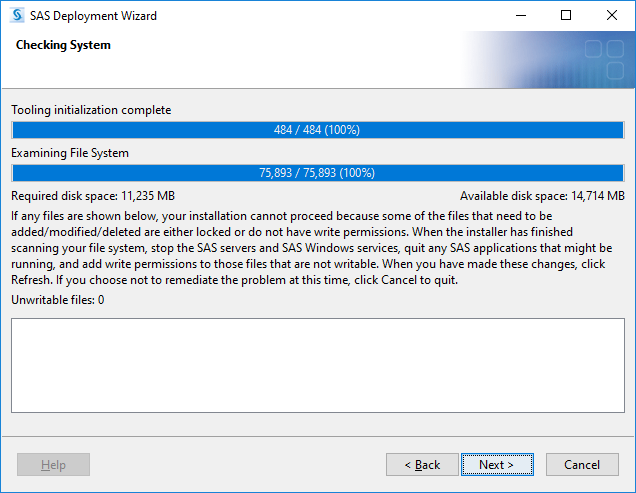Click the decorative squares graphic in header banner
This screenshot has width=636, height=493.
pyautogui.click(x=604, y=59)
